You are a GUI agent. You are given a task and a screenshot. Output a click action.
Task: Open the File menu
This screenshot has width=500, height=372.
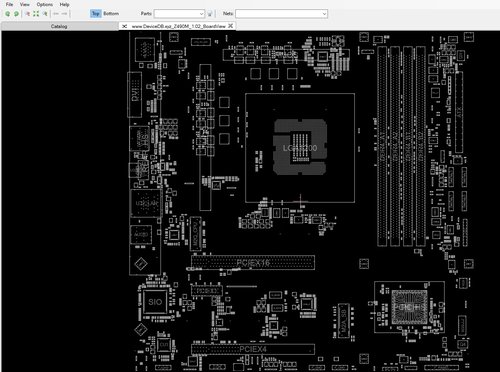(9, 4)
